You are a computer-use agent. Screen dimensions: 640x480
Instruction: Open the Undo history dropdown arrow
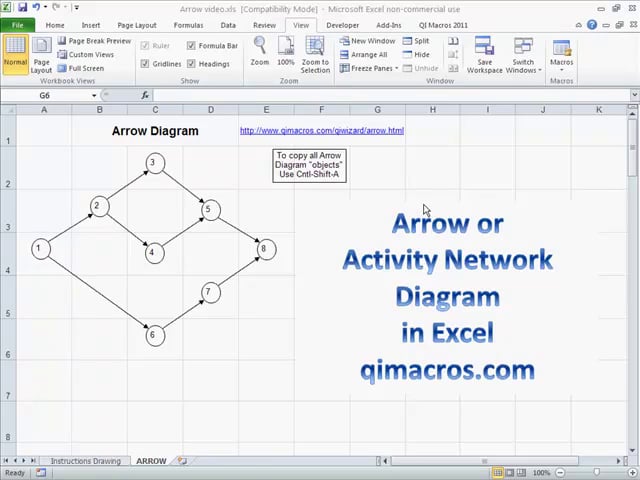[x=45, y=7]
